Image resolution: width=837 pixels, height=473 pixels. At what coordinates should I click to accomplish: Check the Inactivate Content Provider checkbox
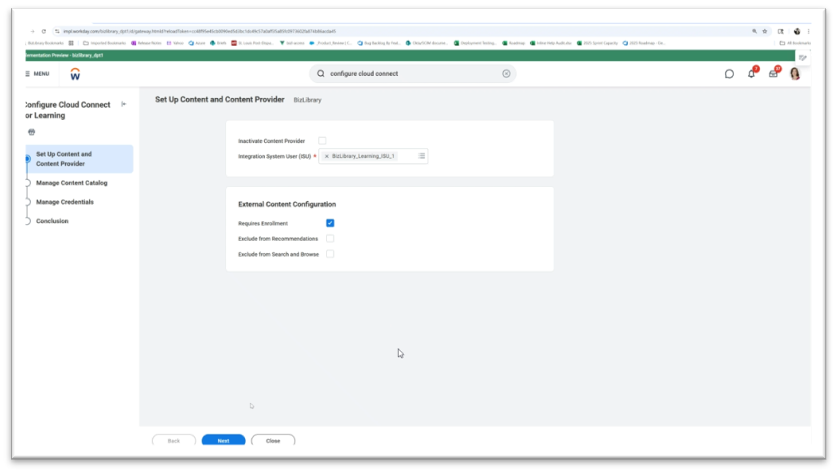[322, 141]
